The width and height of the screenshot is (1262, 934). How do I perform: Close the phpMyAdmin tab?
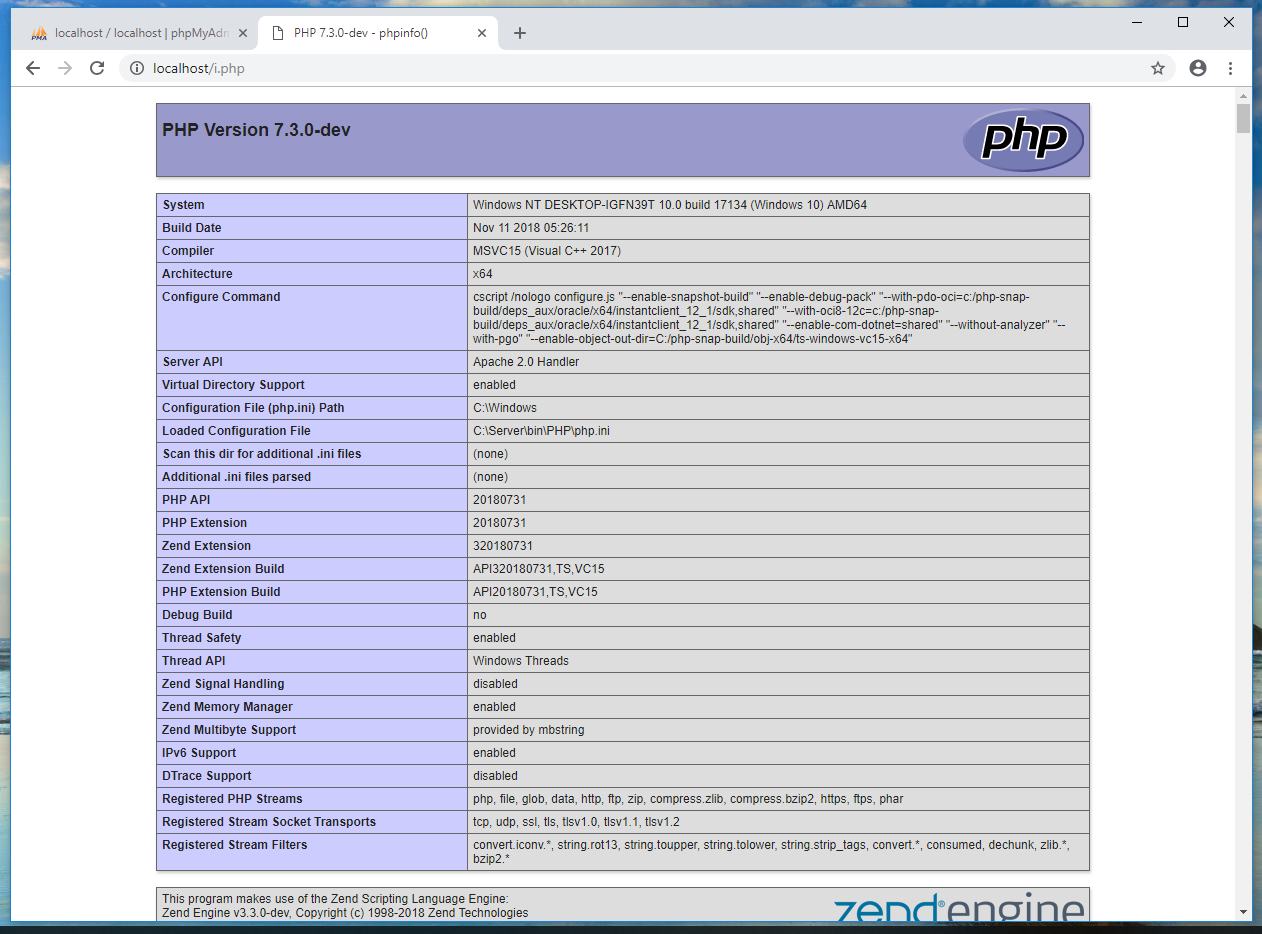[x=242, y=33]
